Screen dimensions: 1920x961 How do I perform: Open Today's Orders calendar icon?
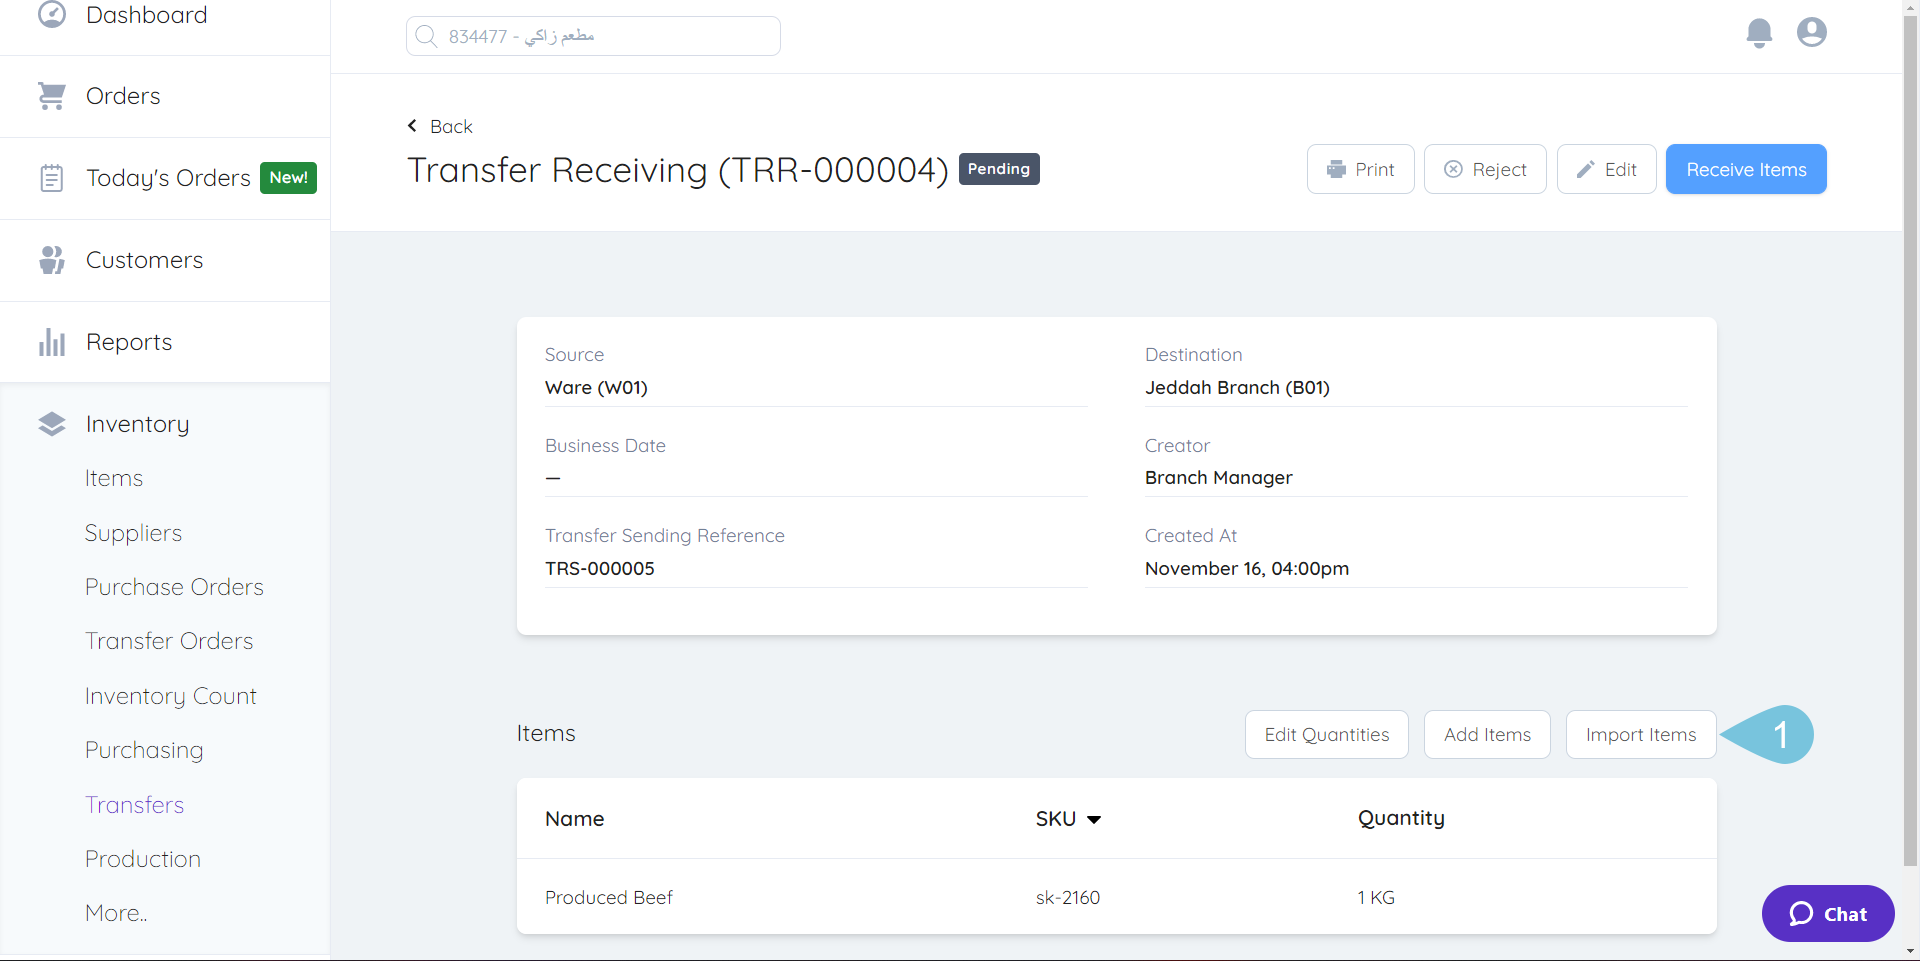52,177
